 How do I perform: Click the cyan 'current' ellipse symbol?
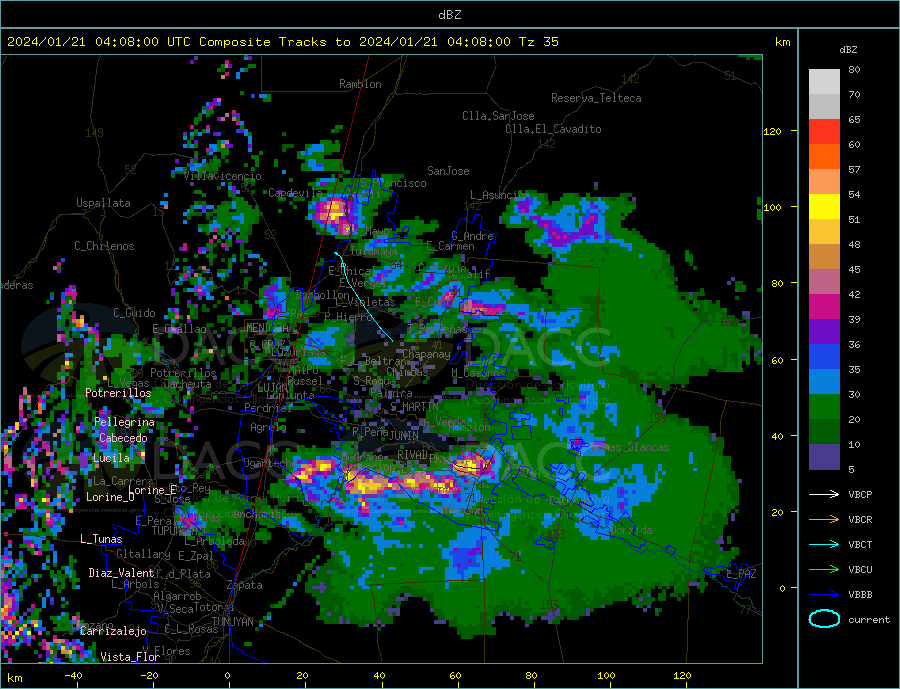(824, 619)
